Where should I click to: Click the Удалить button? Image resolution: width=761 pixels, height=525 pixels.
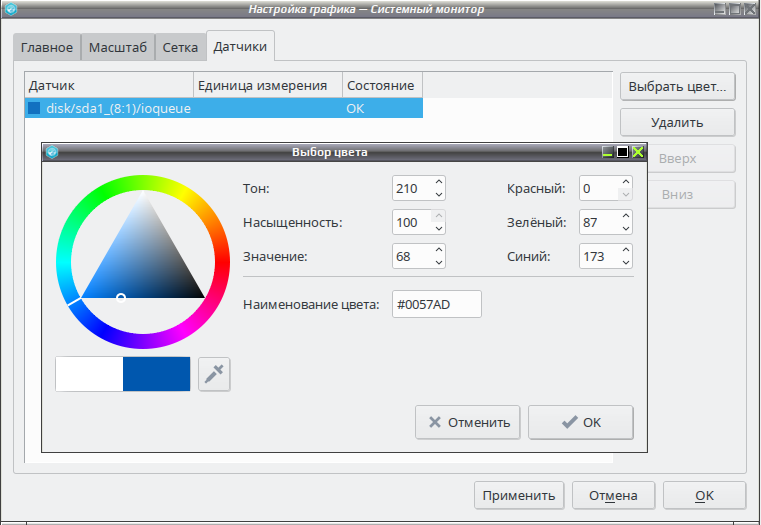point(678,122)
